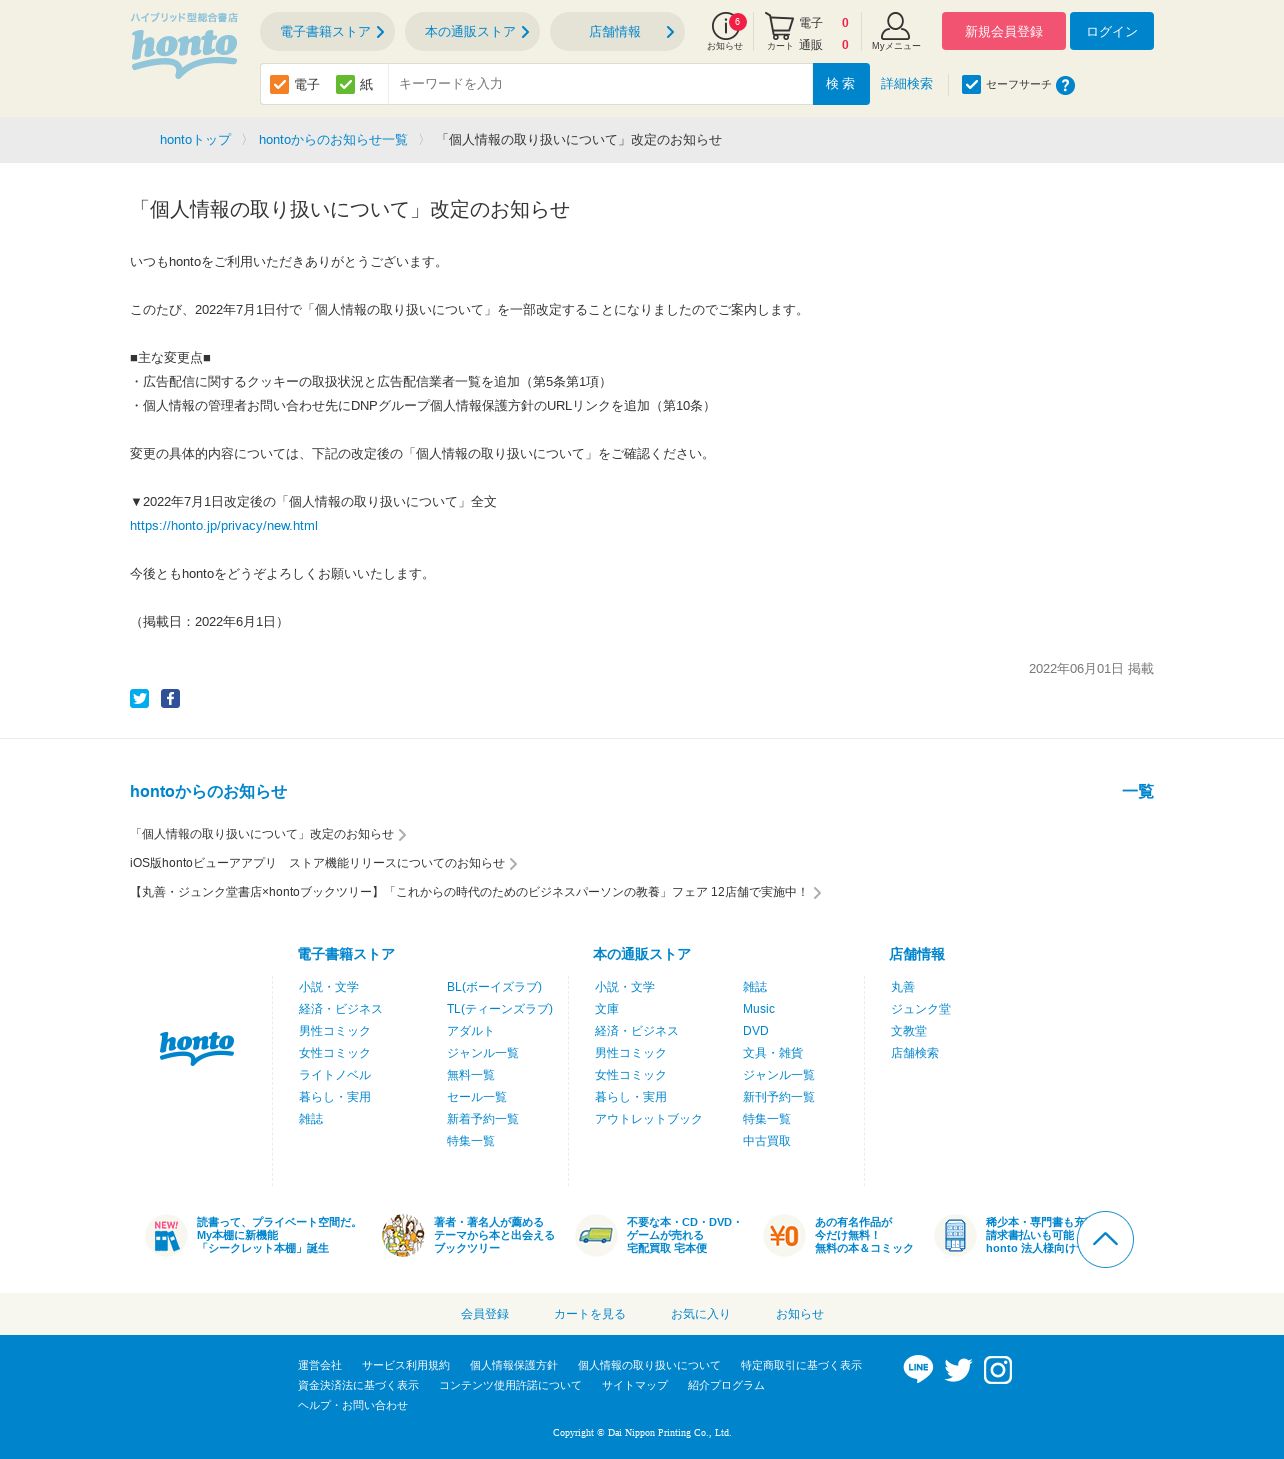Click the keyword search input field

[x=600, y=84]
